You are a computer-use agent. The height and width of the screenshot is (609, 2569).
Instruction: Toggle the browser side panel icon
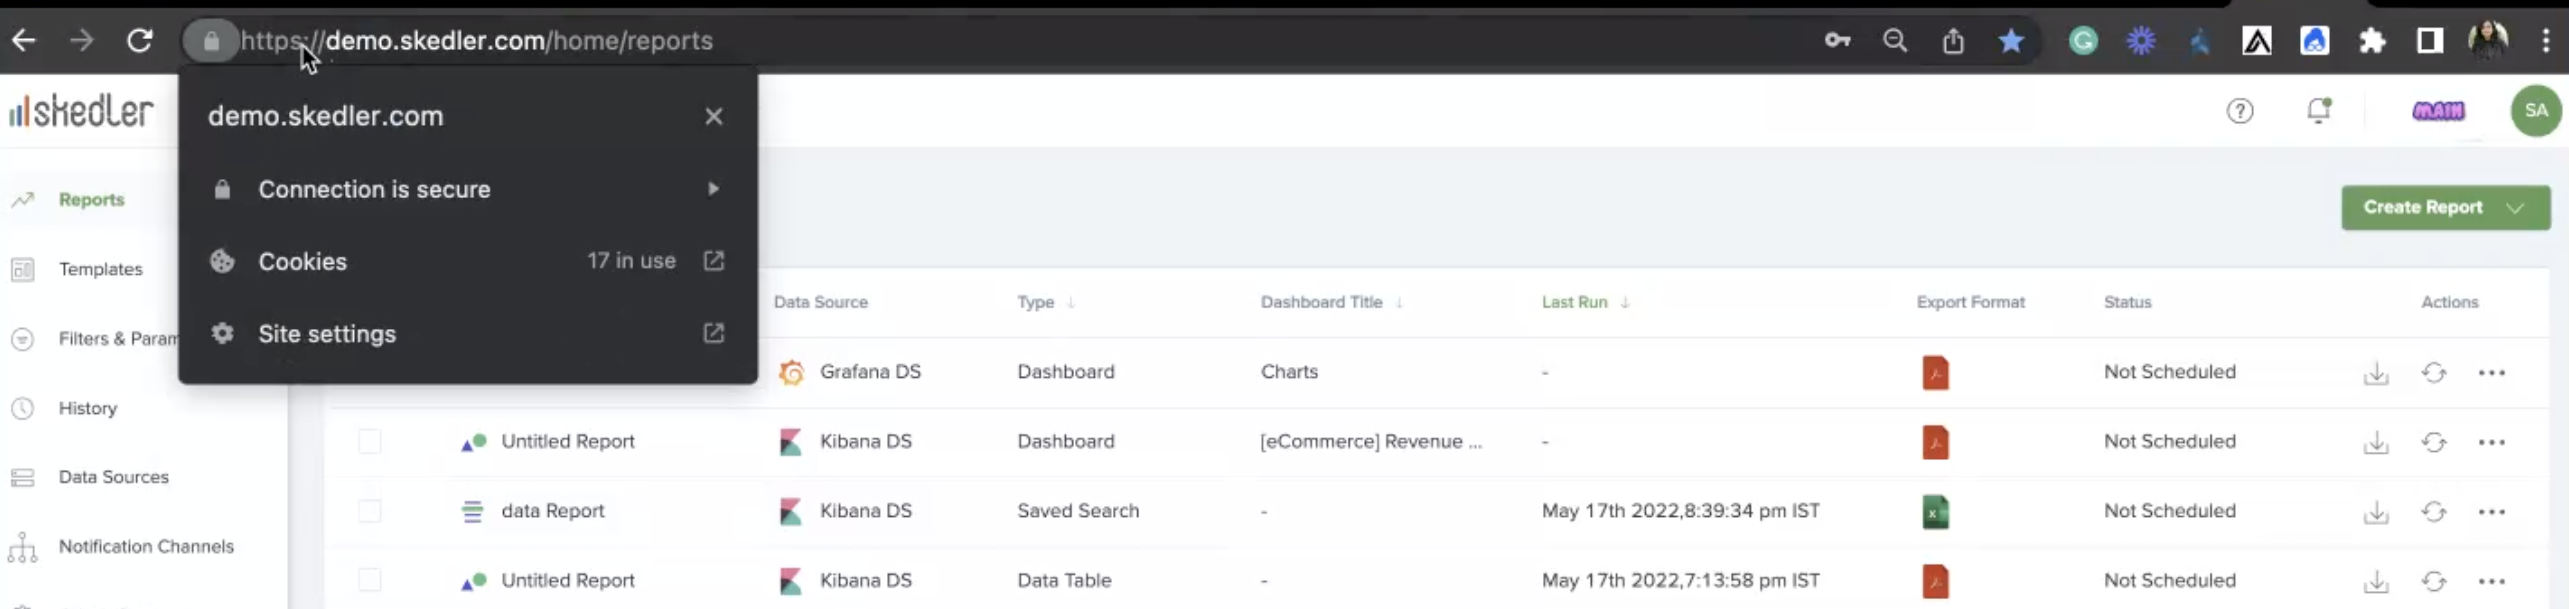[2430, 41]
